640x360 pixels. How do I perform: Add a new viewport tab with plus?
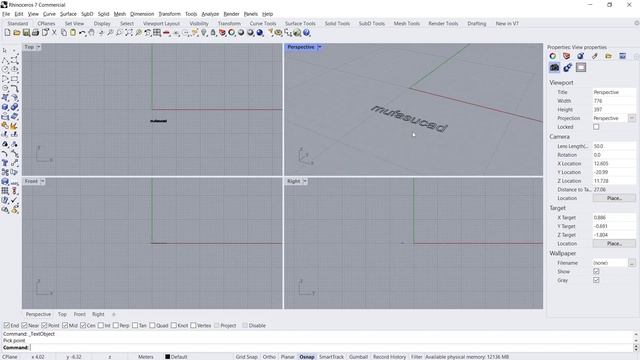(x=114, y=314)
